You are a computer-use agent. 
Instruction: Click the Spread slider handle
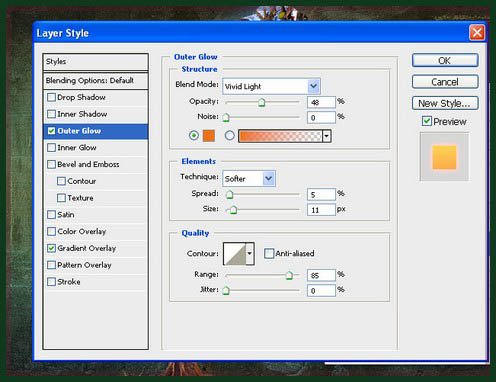[229, 194]
